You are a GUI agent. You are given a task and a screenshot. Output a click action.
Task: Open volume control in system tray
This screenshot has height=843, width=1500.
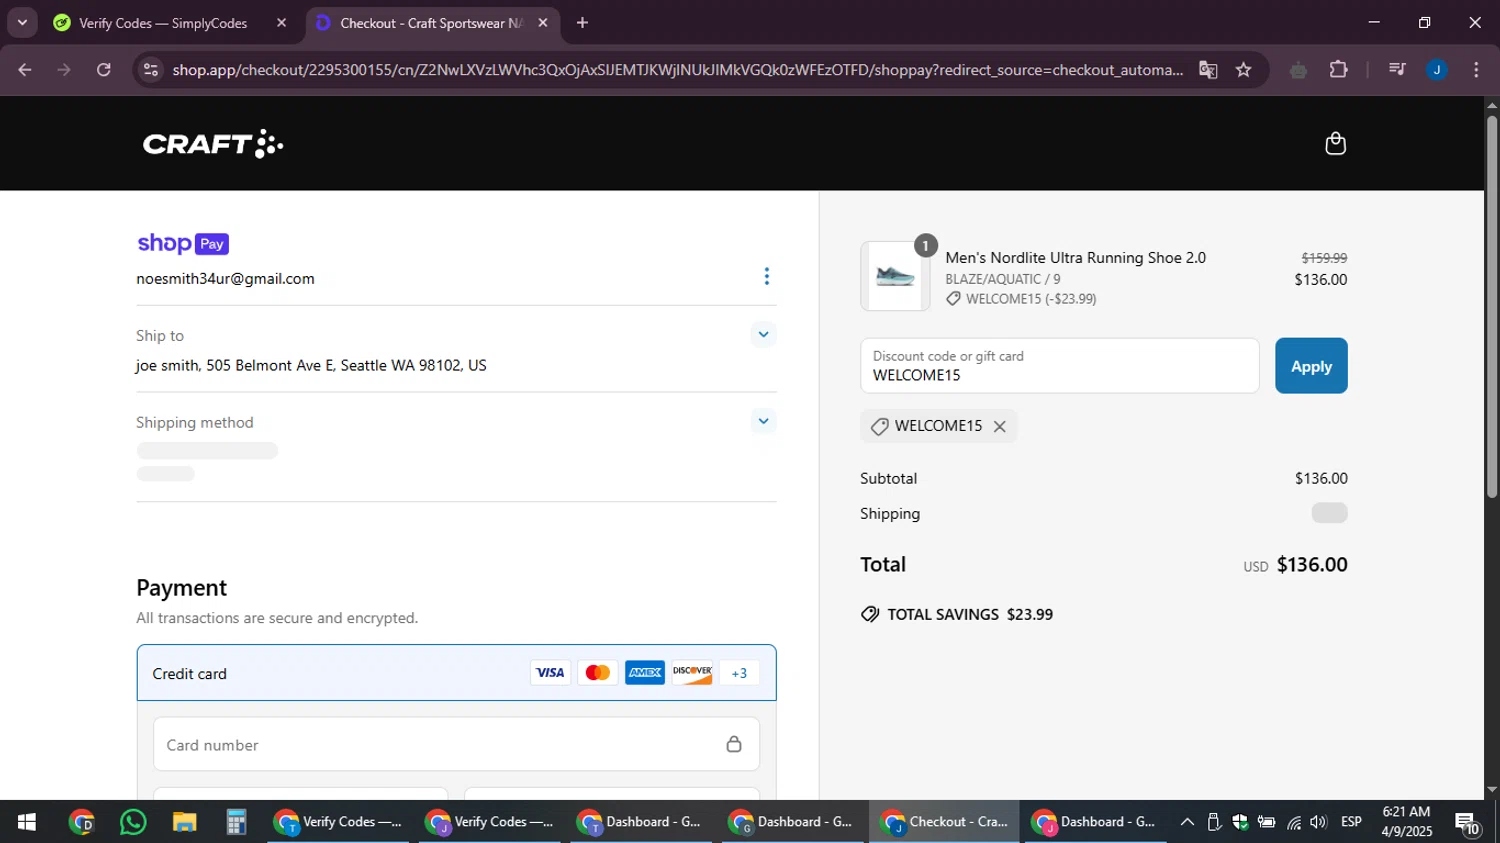point(1318,822)
